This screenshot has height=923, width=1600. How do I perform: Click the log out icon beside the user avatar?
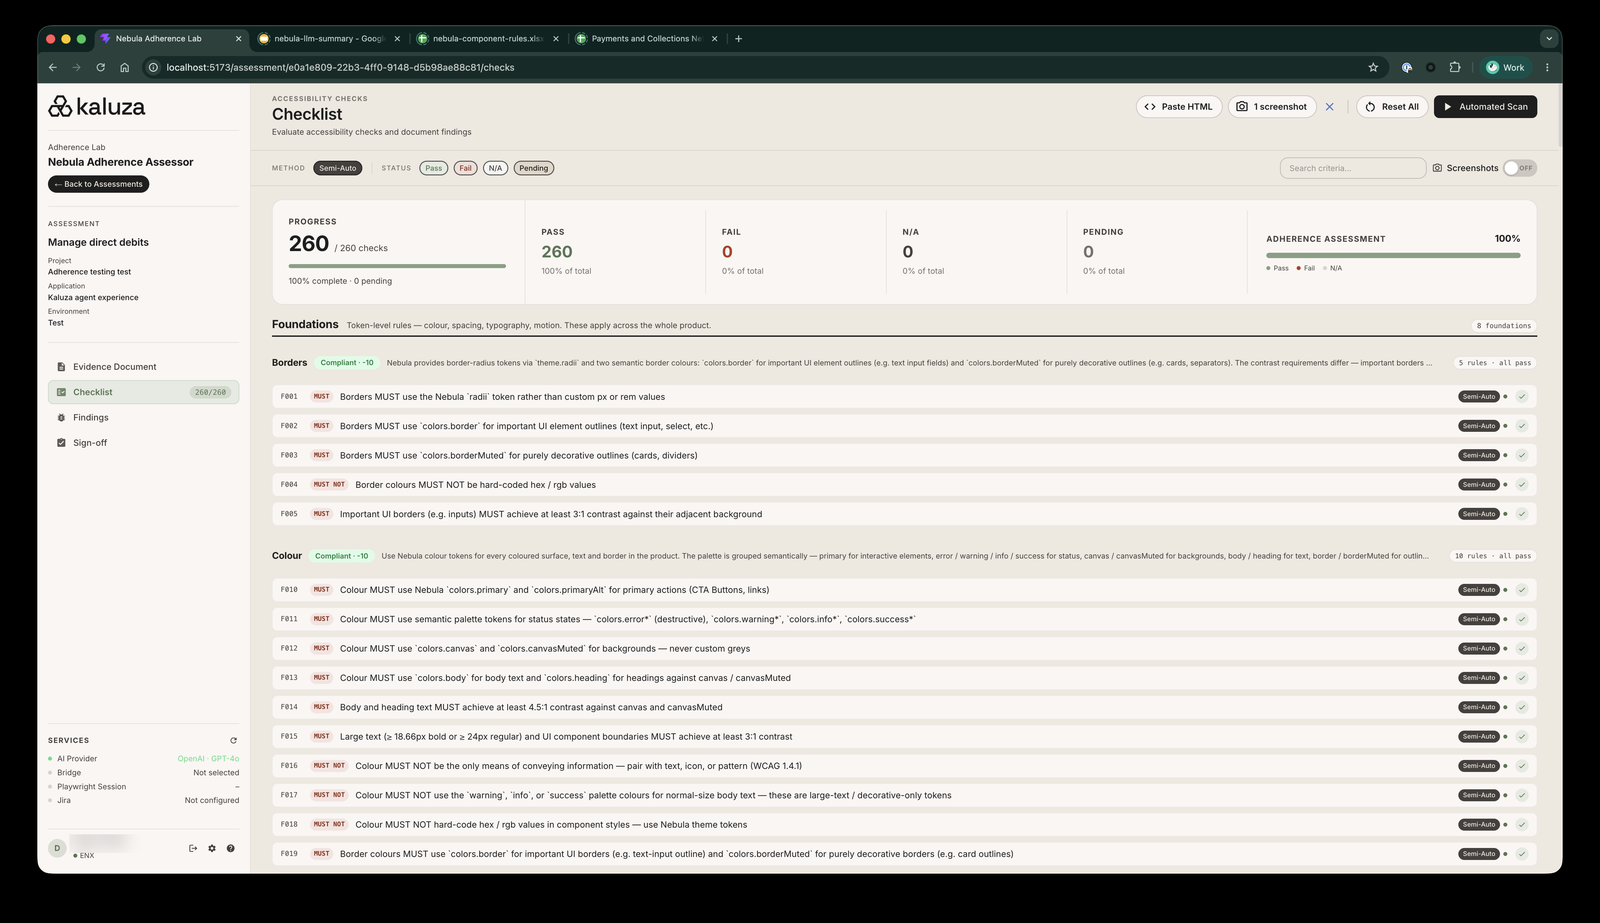193,848
